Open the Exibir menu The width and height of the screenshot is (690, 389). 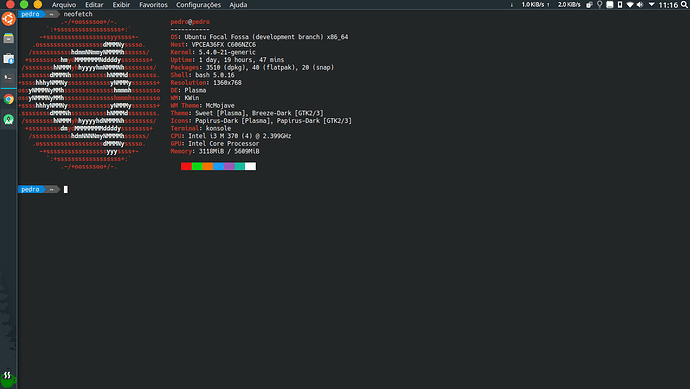pos(121,5)
